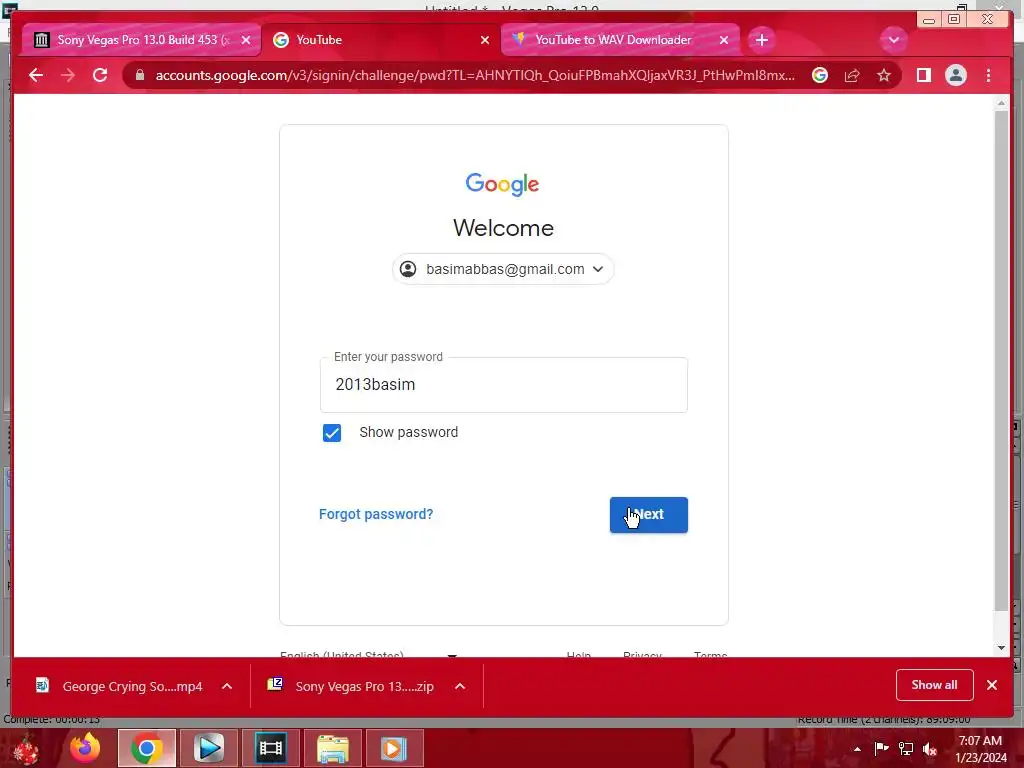
Task: Open the Chrome three-dot menu
Action: point(988,75)
